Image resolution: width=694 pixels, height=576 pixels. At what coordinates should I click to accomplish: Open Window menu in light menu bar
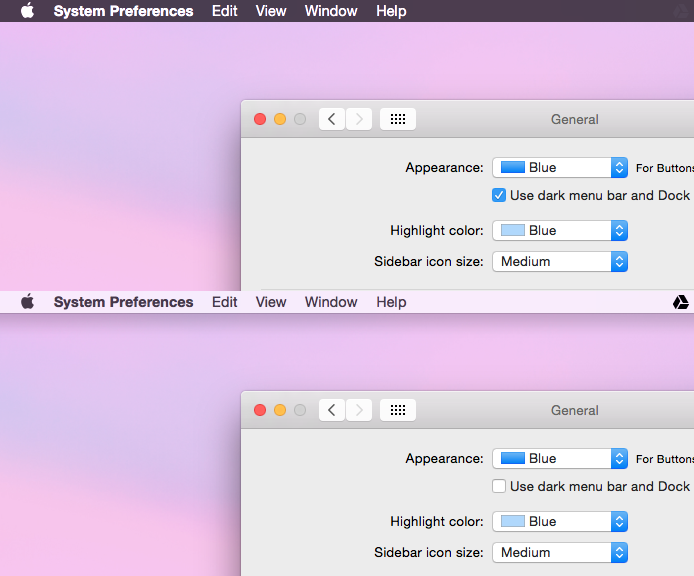coord(331,302)
